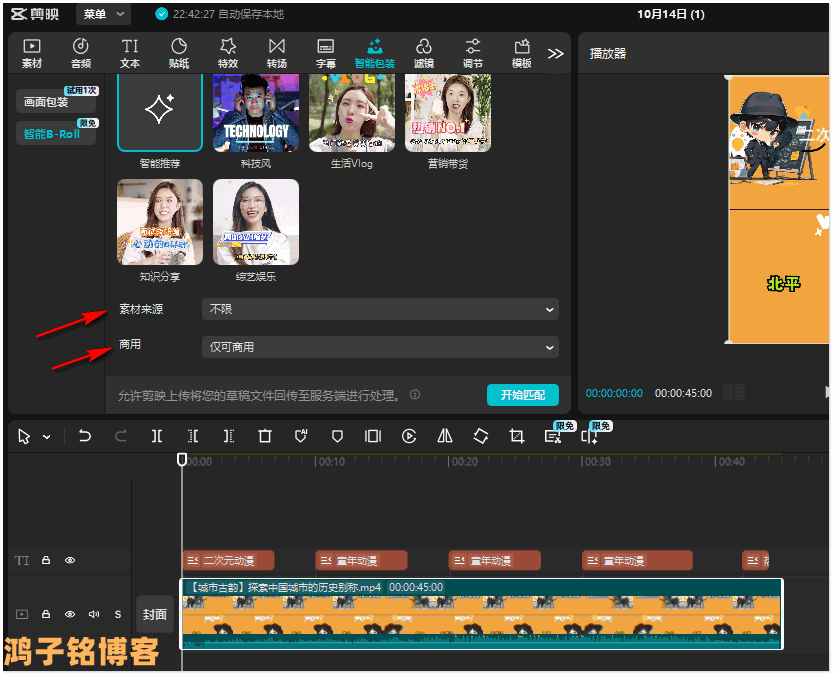Viewport: 833px width, 675px height.
Task: Select the 科技风 style thumbnail
Action: pyautogui.click(x=256, y=112)
